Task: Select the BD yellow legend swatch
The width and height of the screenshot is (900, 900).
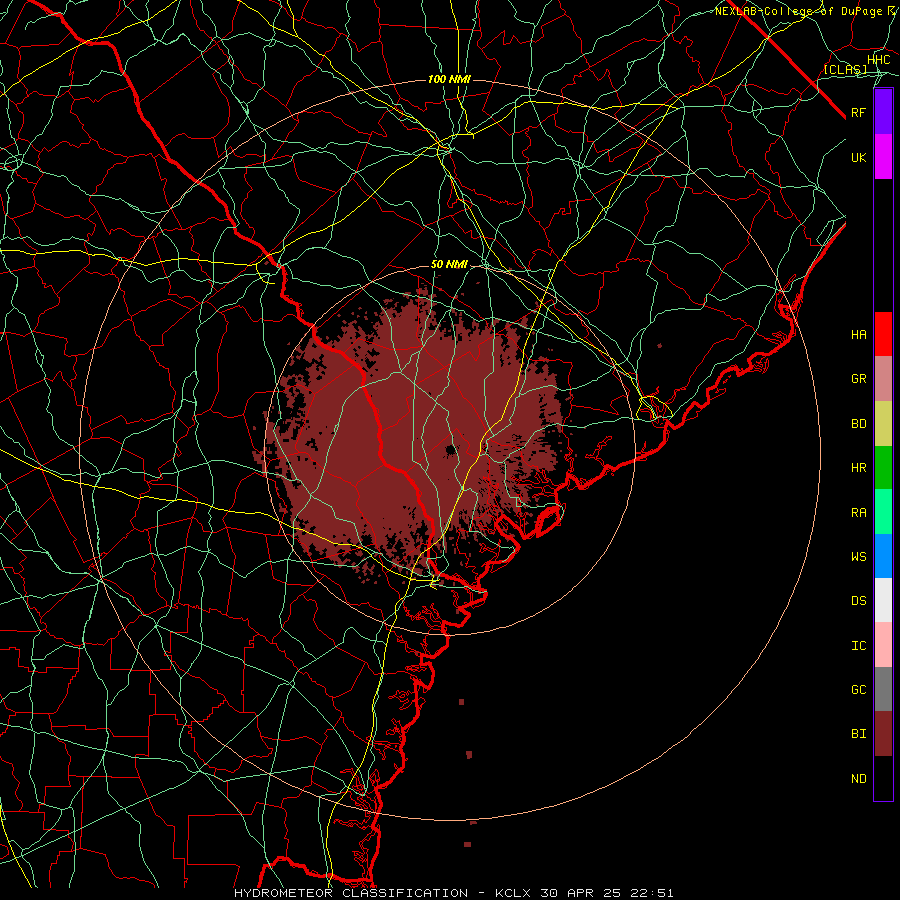Action: [x=883, y=424]
